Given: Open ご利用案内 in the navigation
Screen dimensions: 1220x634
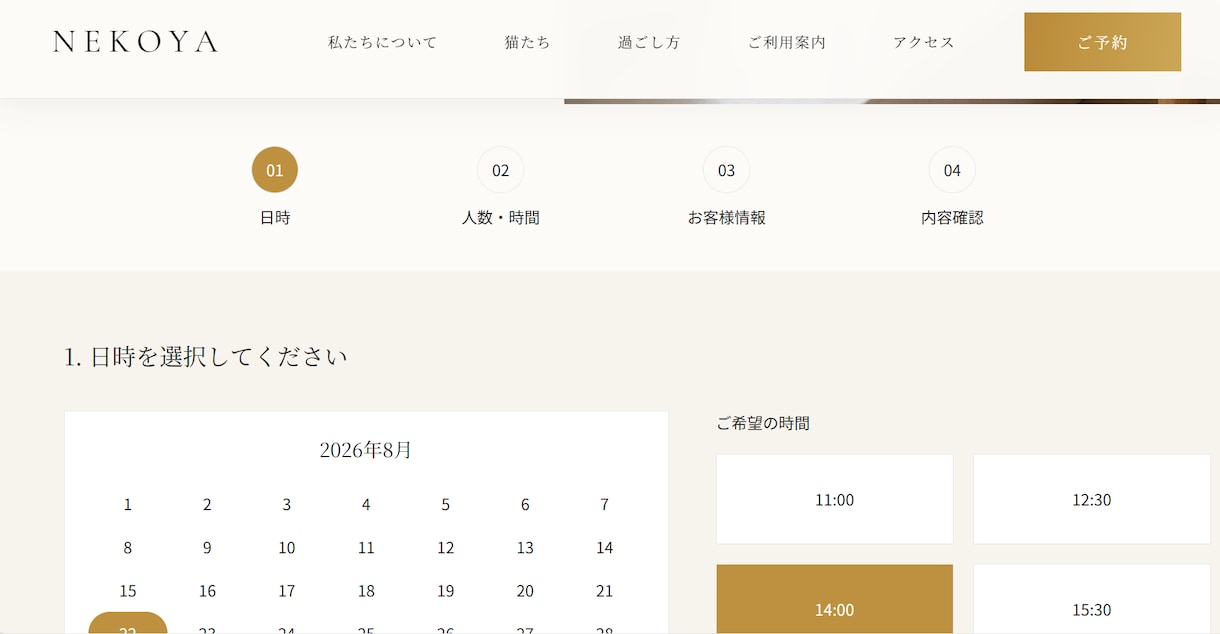Looking at the screenshot, I should coord(787,42).
